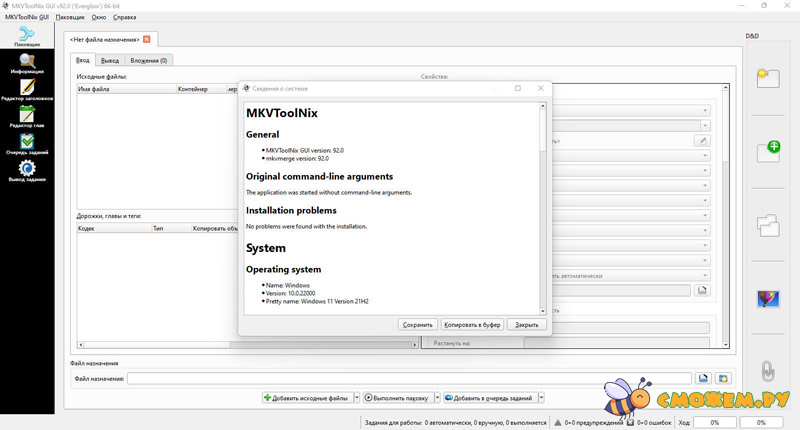
Task: Click the stacked documents icon in D&D panel
Action: pyautogui.click(x=768, y=225)
